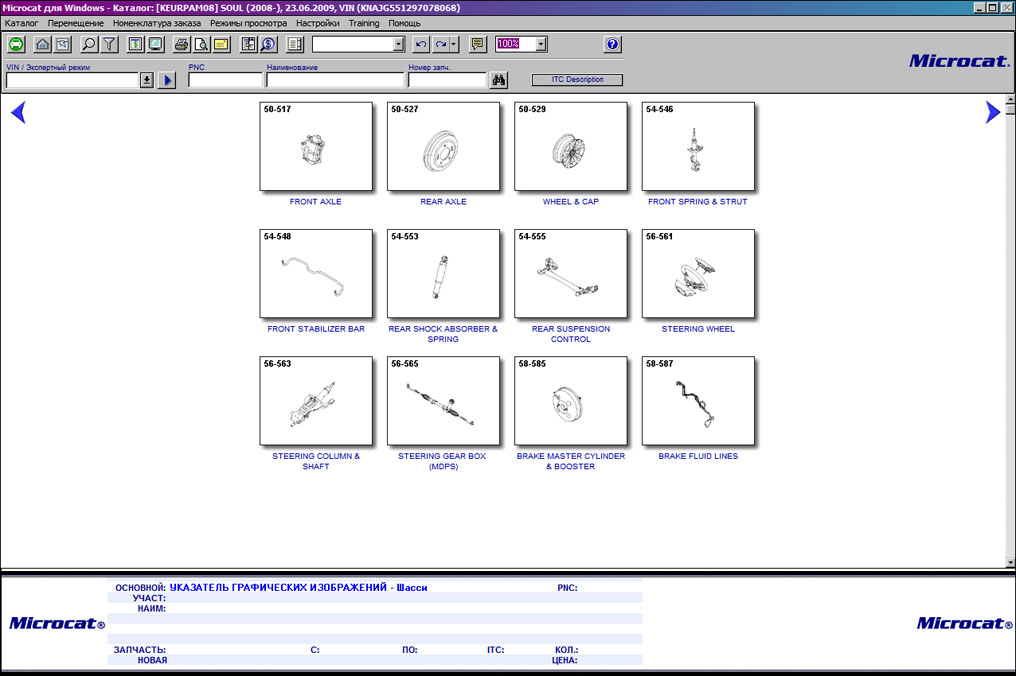Viewport: 1016px width, 676px height.
Task: Open print preview with magnifier page icon
Action: tap(201, 44)
